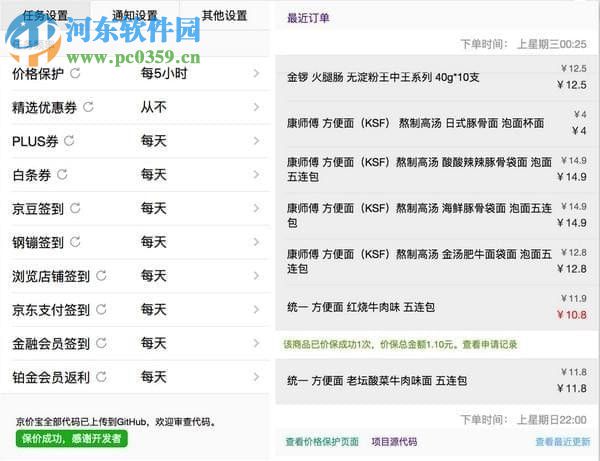The height and width of the screenshot is (461, 600).
Task: Click the 下单时间 上星期三00:25 header
Action: [x=523, y=44]
